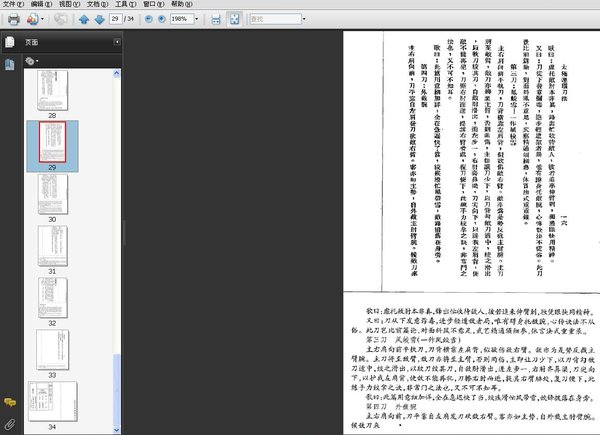Click the Print icon in the toolbar
Viewport: 600px width, 435px height.
[x=14, y=19]
